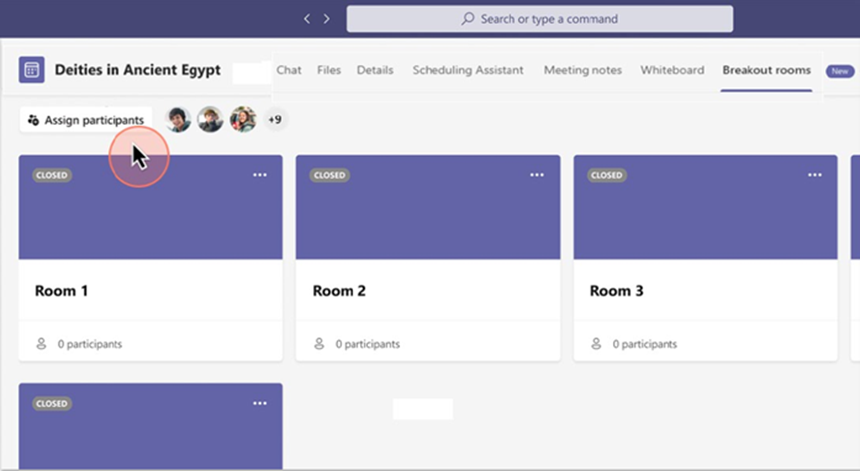This screenshot has width=860, height=471.
Task: Click the Deities in Ancient Egypt title
Action: coord(138,70)
